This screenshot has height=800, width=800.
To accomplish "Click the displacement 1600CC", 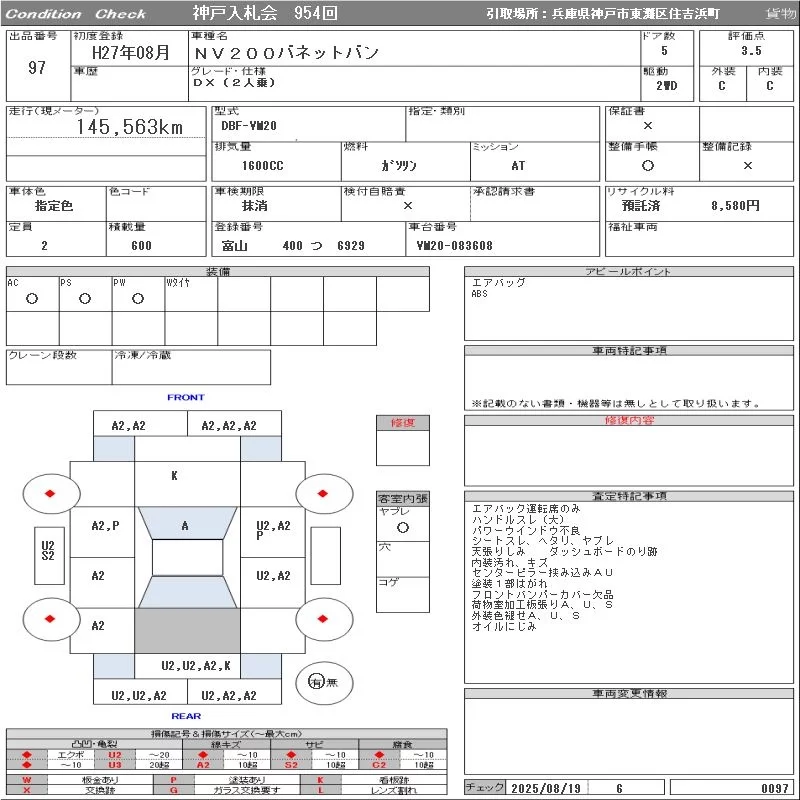I will coord(262,165).
